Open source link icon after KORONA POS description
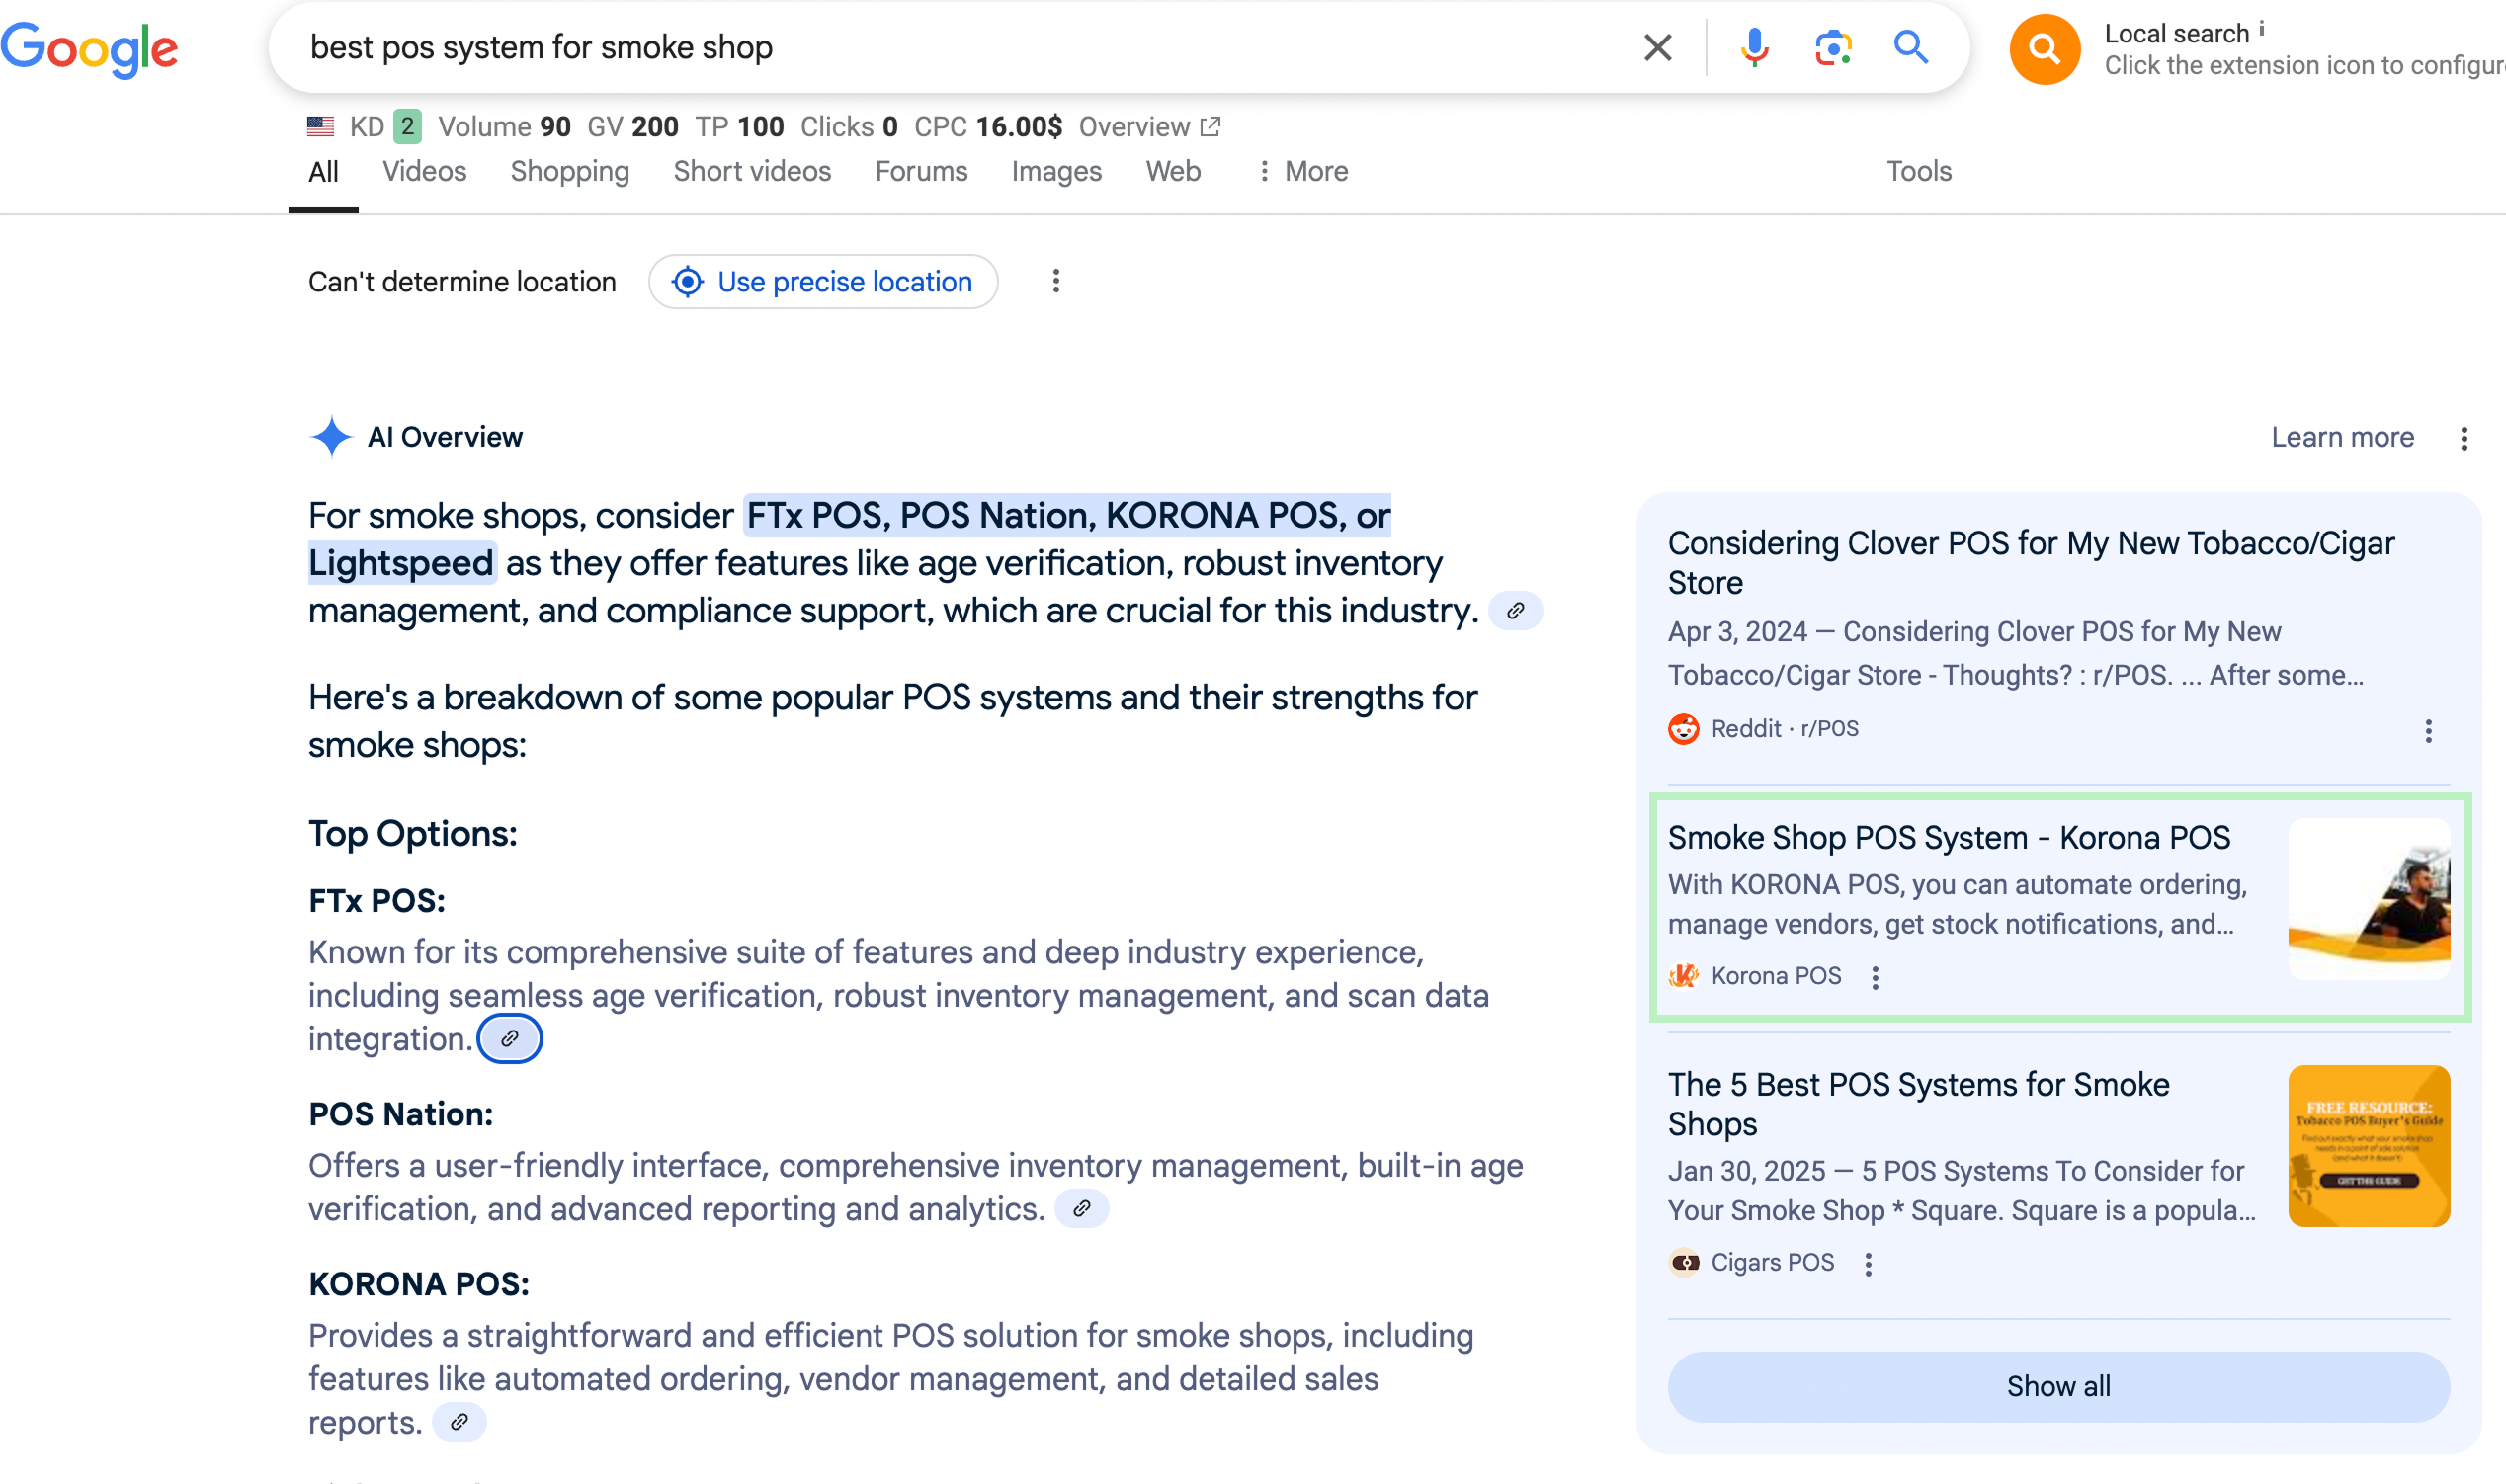The image size is (2506, 1484). pyautogui.click(x=459, y=1422)
